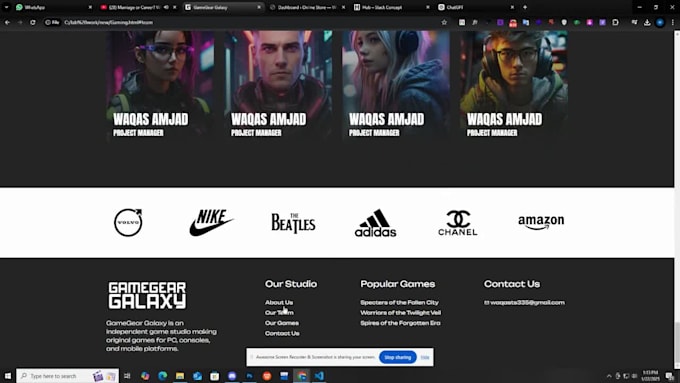The image size is (680, 383).
Task: Open the Our Games footer link
Action: coord(281,323)
